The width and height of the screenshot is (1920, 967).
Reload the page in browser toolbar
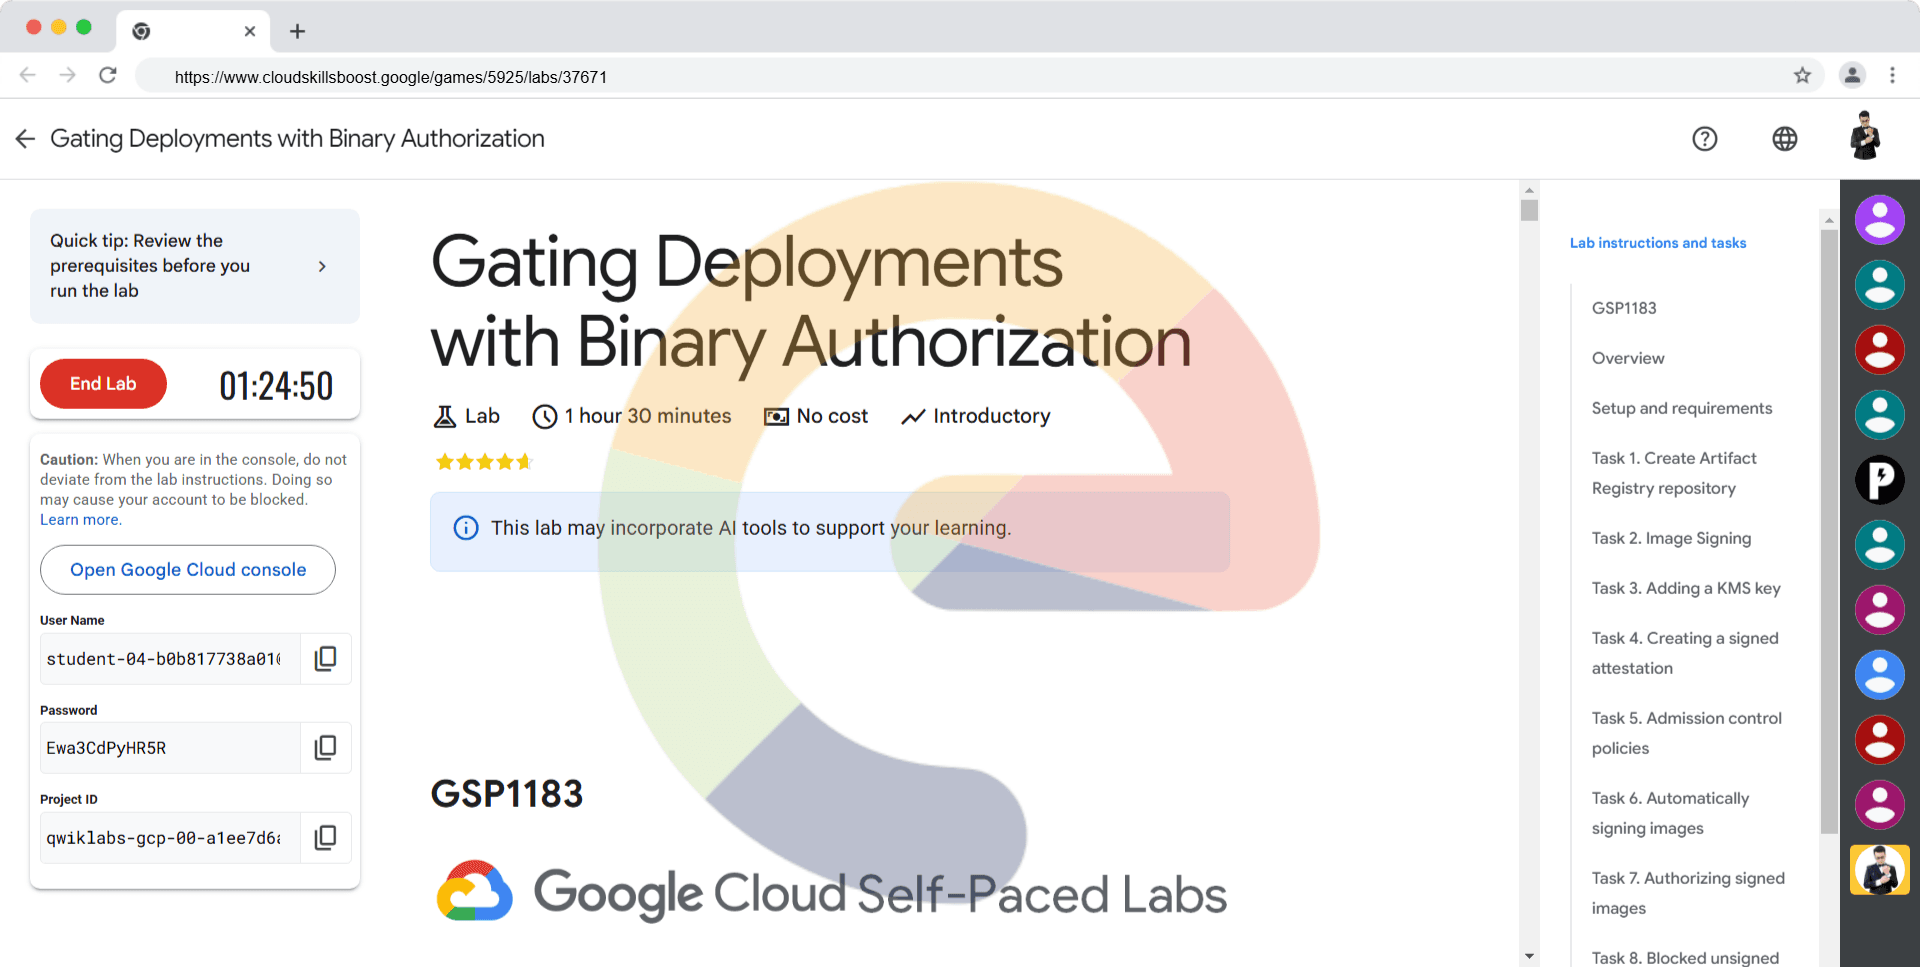tap(108, 76)
